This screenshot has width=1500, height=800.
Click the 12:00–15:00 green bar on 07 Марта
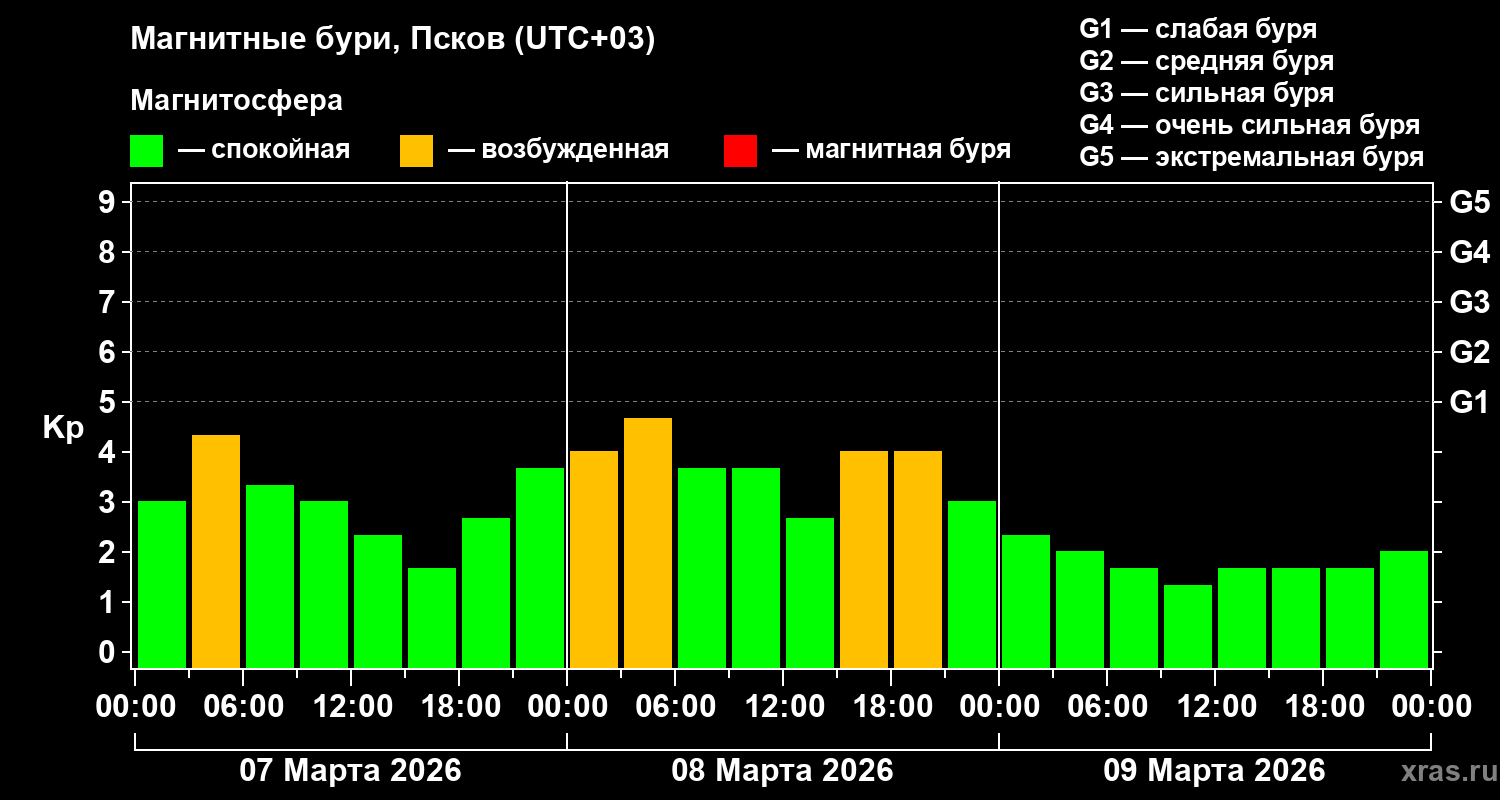pyautogui.click(x=378, y=601)
